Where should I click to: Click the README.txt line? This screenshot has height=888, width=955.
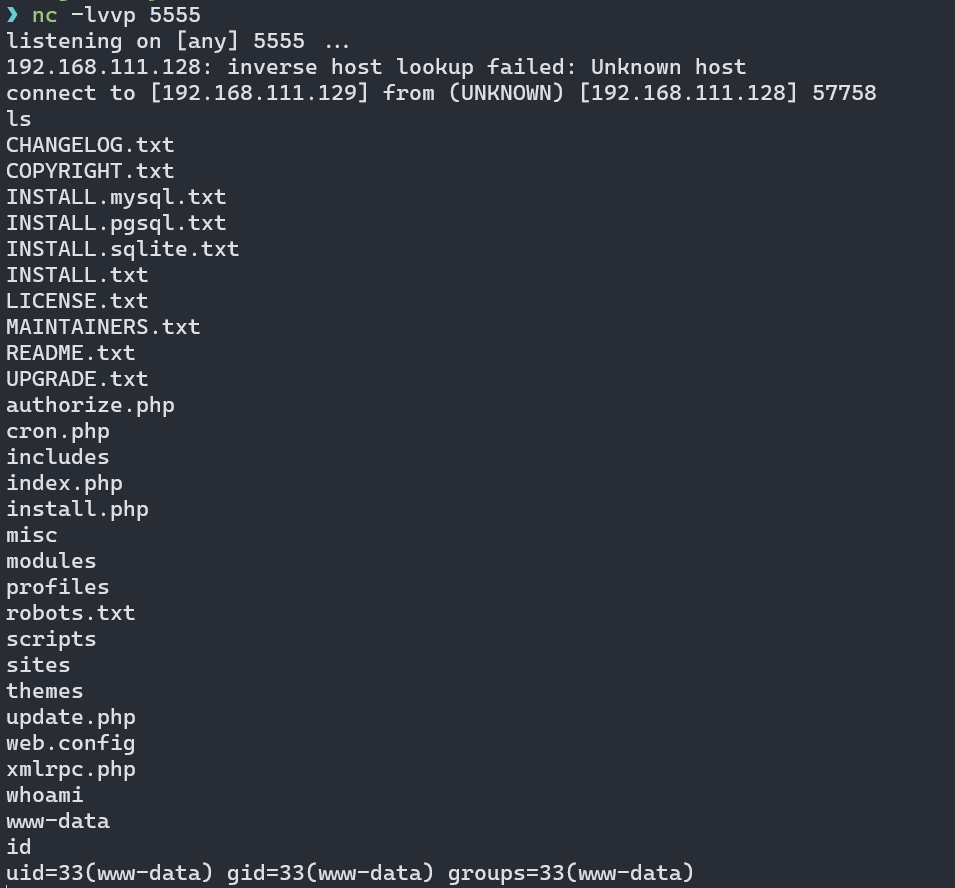click(x=71, y=353)
